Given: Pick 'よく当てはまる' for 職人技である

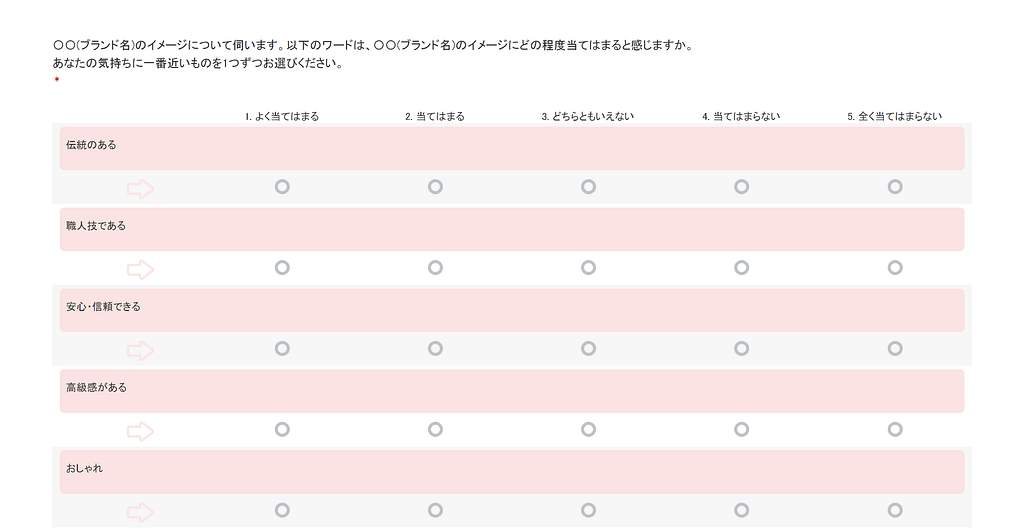Looking at the screenshot, I should pyautogui.click(x=282, y=268).
